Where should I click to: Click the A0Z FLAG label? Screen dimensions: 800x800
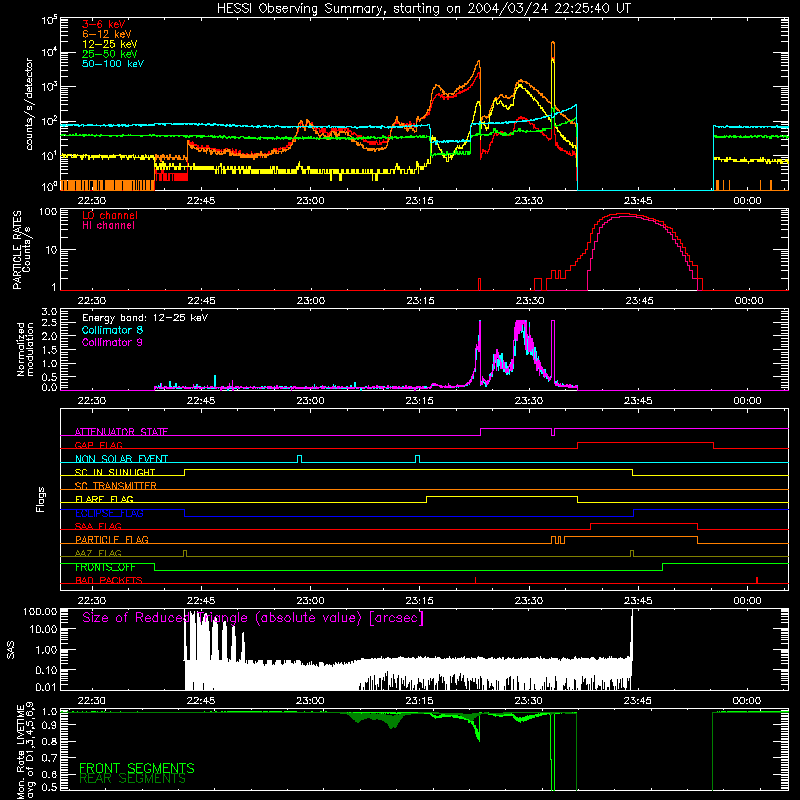click(98, 553)
